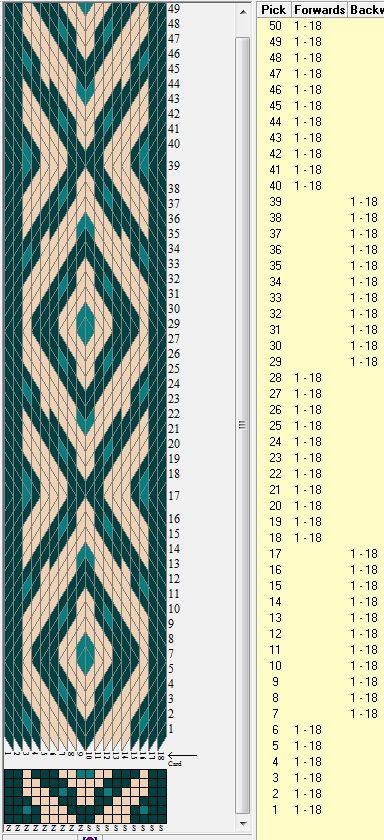Click the backwards 1 - 18 entry for pick 39
Image resolution: width=384 pixels, height=840 pixels.
pos(364,201)
